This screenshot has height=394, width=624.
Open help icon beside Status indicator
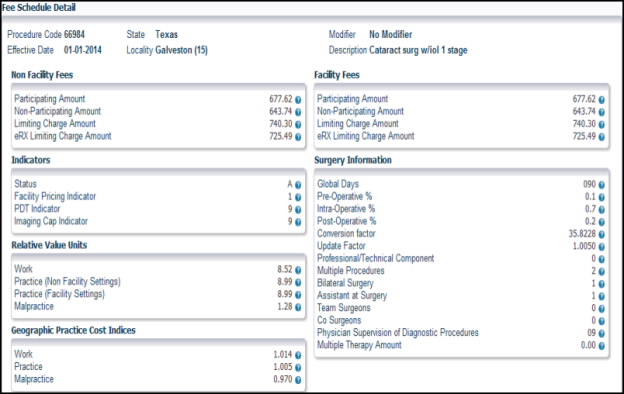click(x=298, y=185)
